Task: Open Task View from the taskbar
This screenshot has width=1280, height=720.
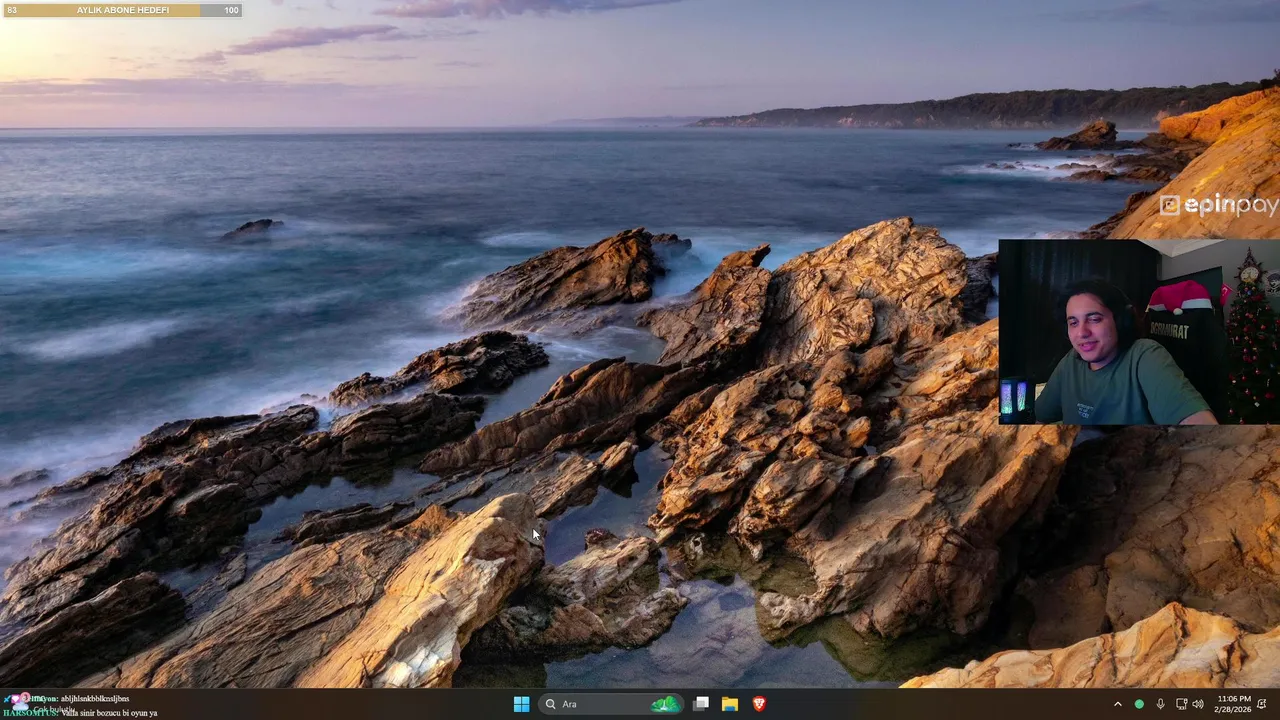Action: click(x=701, y=704)
